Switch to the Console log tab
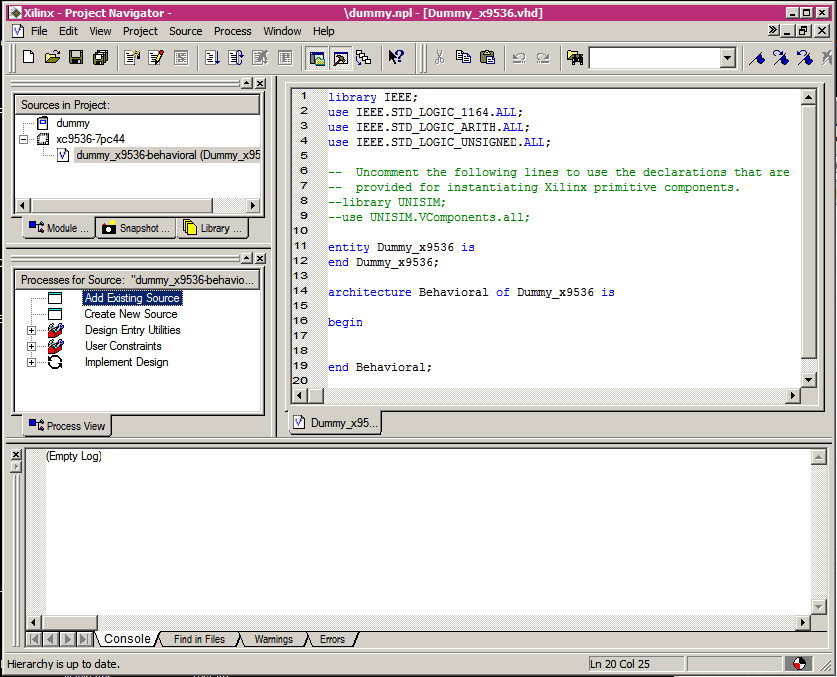Screen dimensions: 837x677 click(128, 639)
